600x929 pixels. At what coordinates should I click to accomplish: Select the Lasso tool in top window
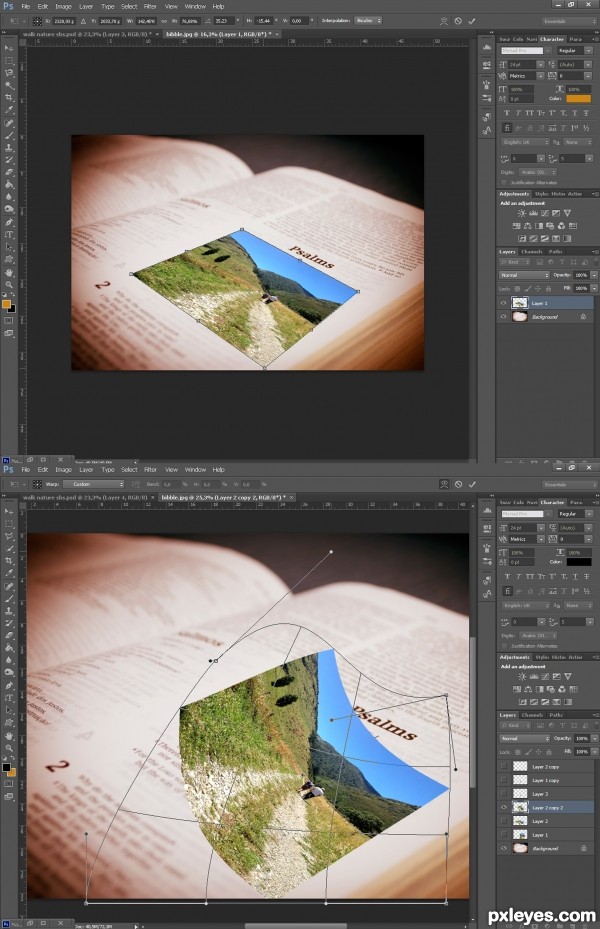[x=9, y=73]
